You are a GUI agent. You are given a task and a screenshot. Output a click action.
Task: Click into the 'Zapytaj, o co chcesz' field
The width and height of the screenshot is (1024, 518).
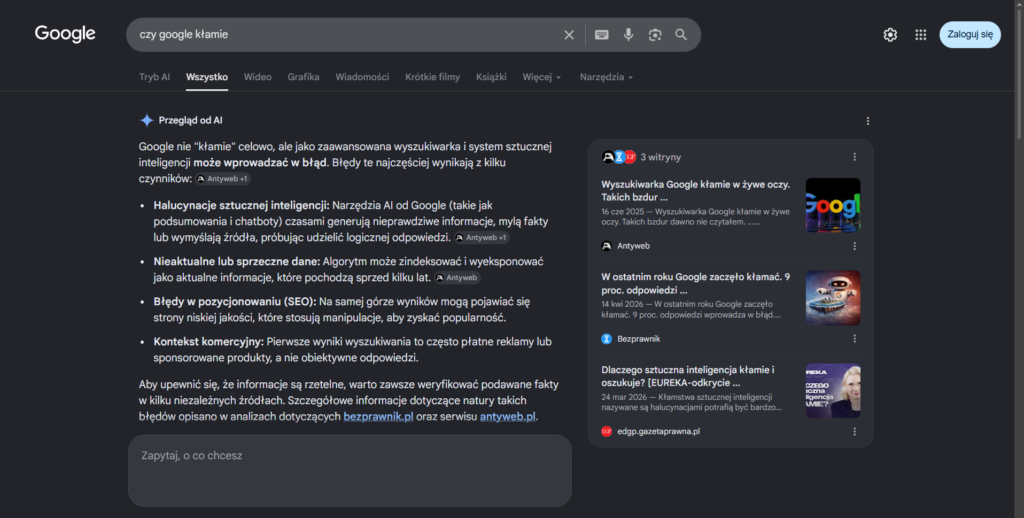click(349, 470)
